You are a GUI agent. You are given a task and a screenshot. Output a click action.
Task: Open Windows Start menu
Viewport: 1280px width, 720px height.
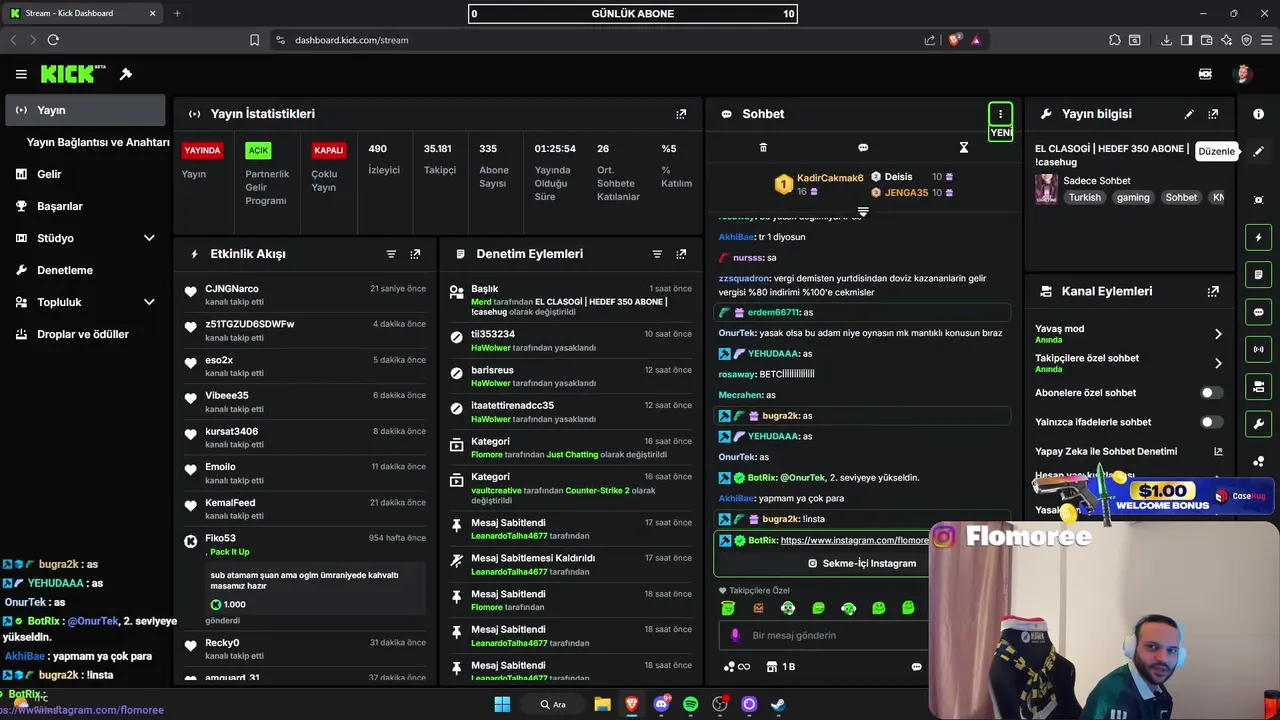point(502,704)
